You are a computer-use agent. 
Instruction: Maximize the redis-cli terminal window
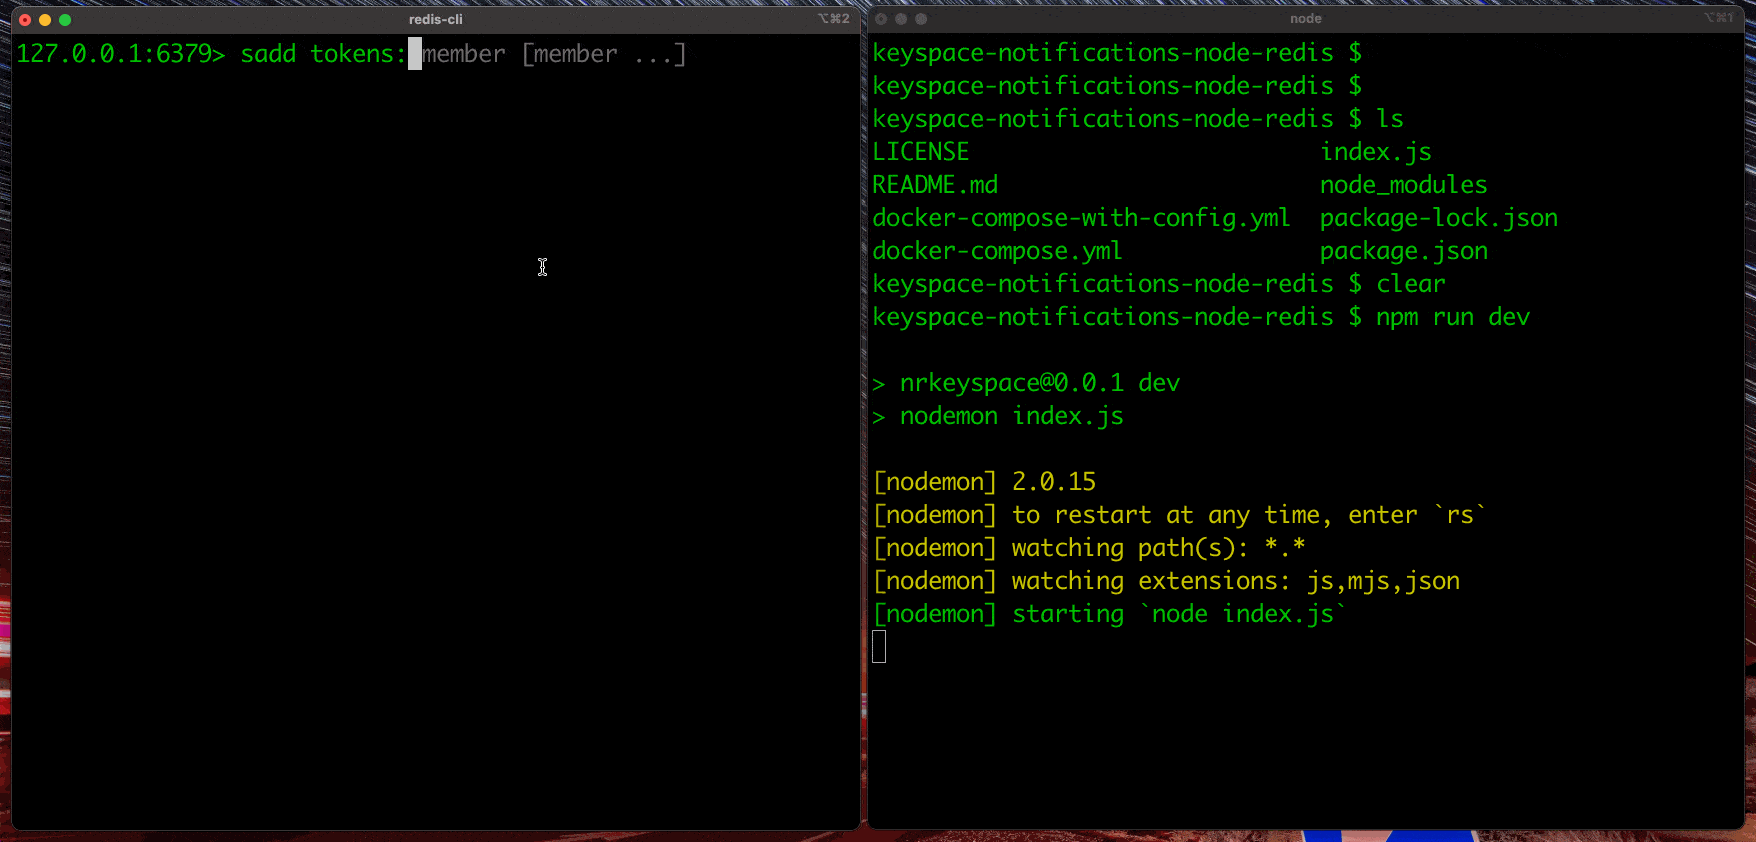point(65,20)
